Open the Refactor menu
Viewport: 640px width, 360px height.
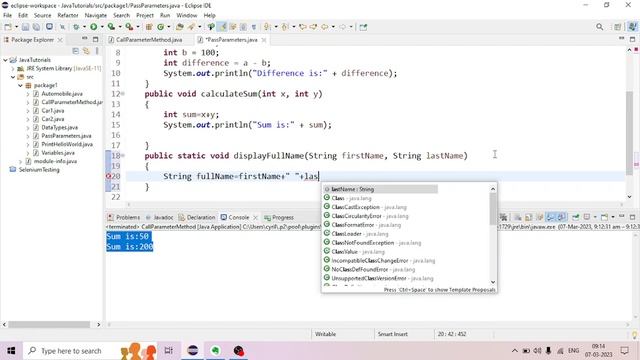68,15
